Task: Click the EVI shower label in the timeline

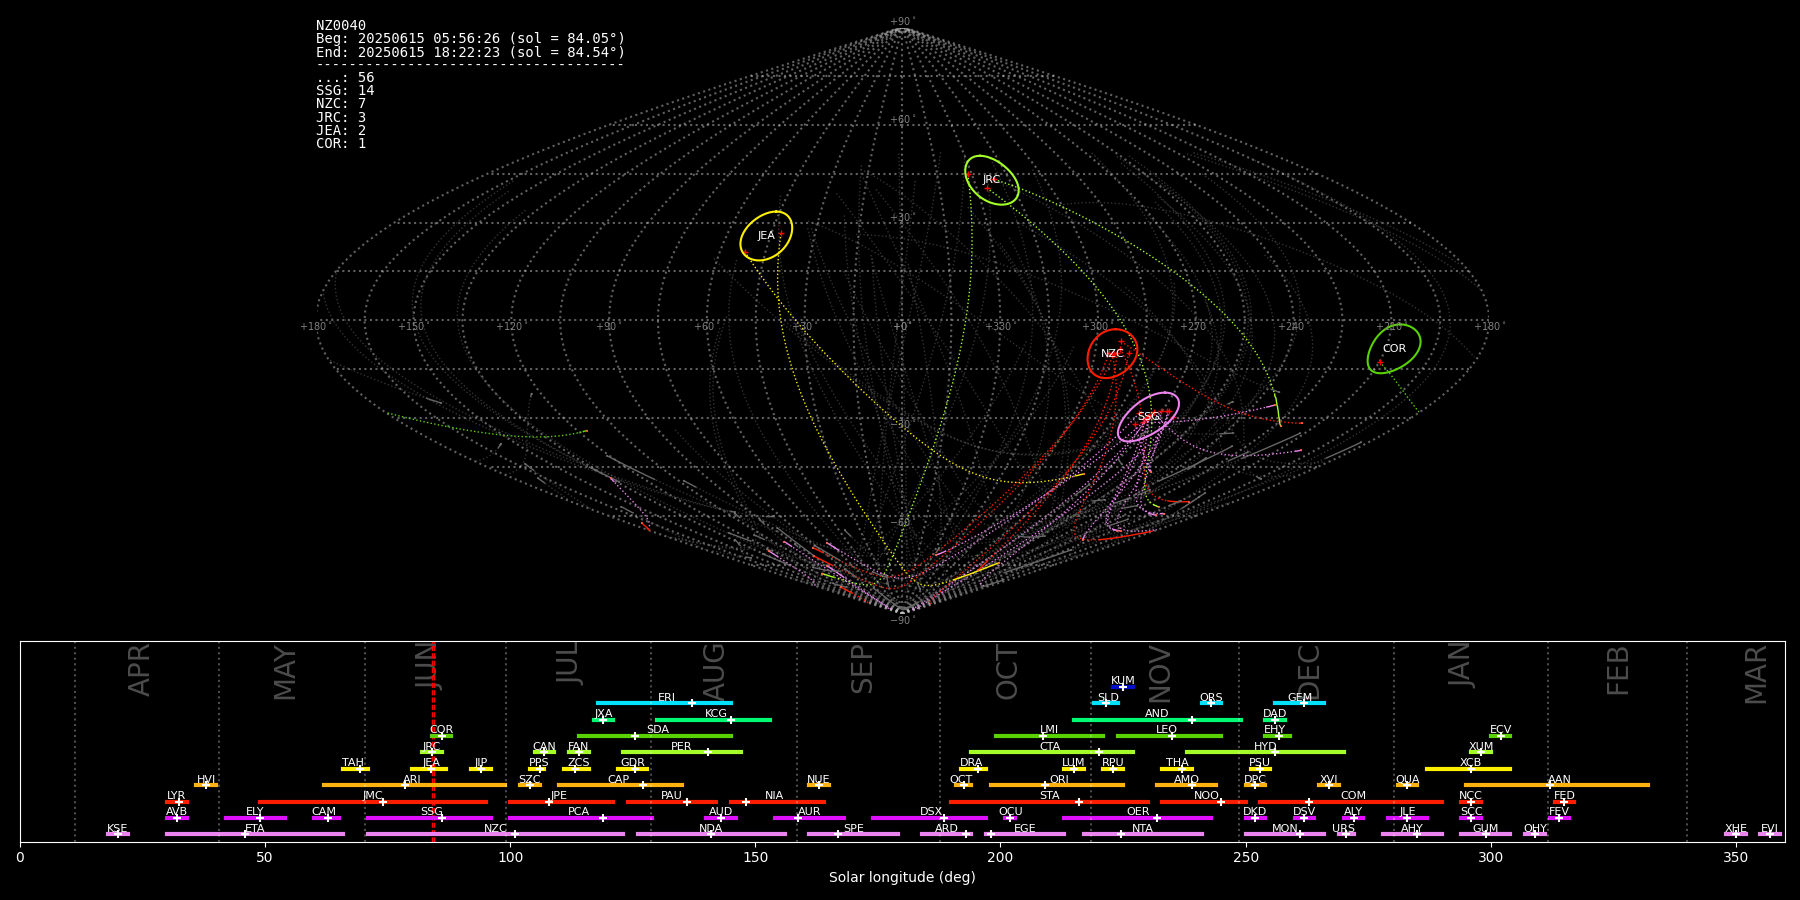Action: coord(1769,829)
